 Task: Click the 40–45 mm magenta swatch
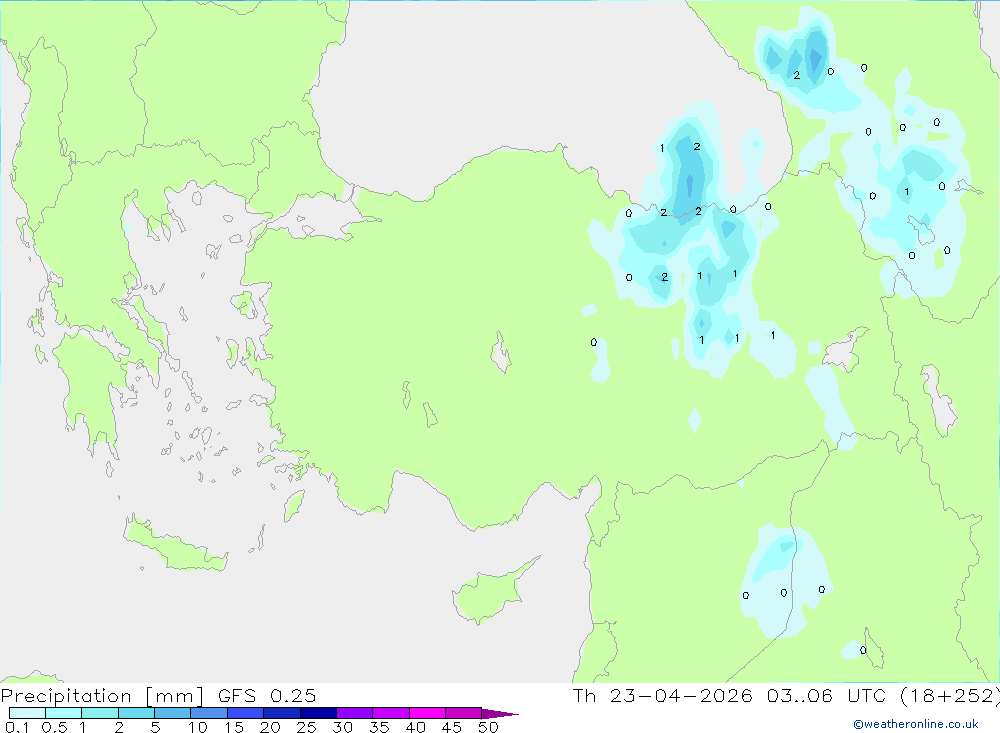point(427,713)
